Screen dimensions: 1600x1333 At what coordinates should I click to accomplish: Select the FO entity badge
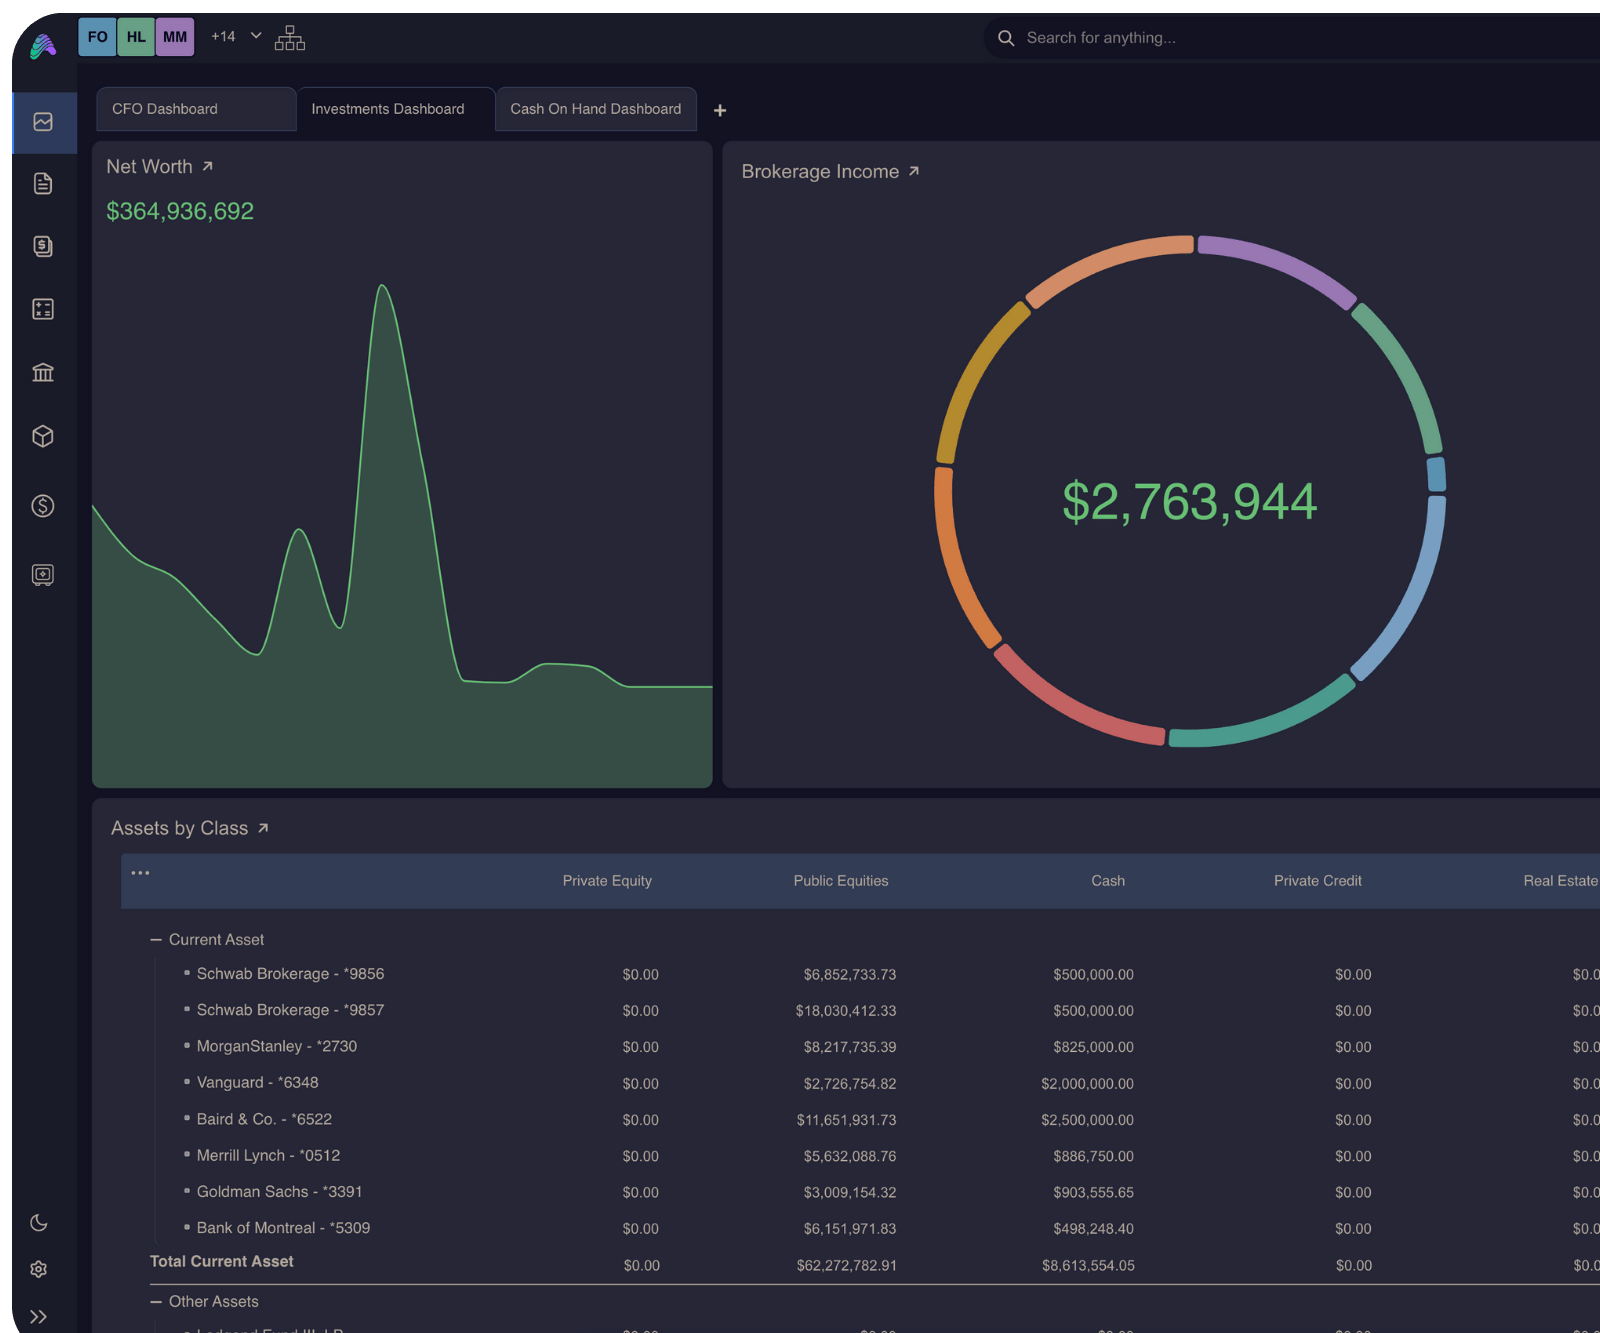pos(97,37)
